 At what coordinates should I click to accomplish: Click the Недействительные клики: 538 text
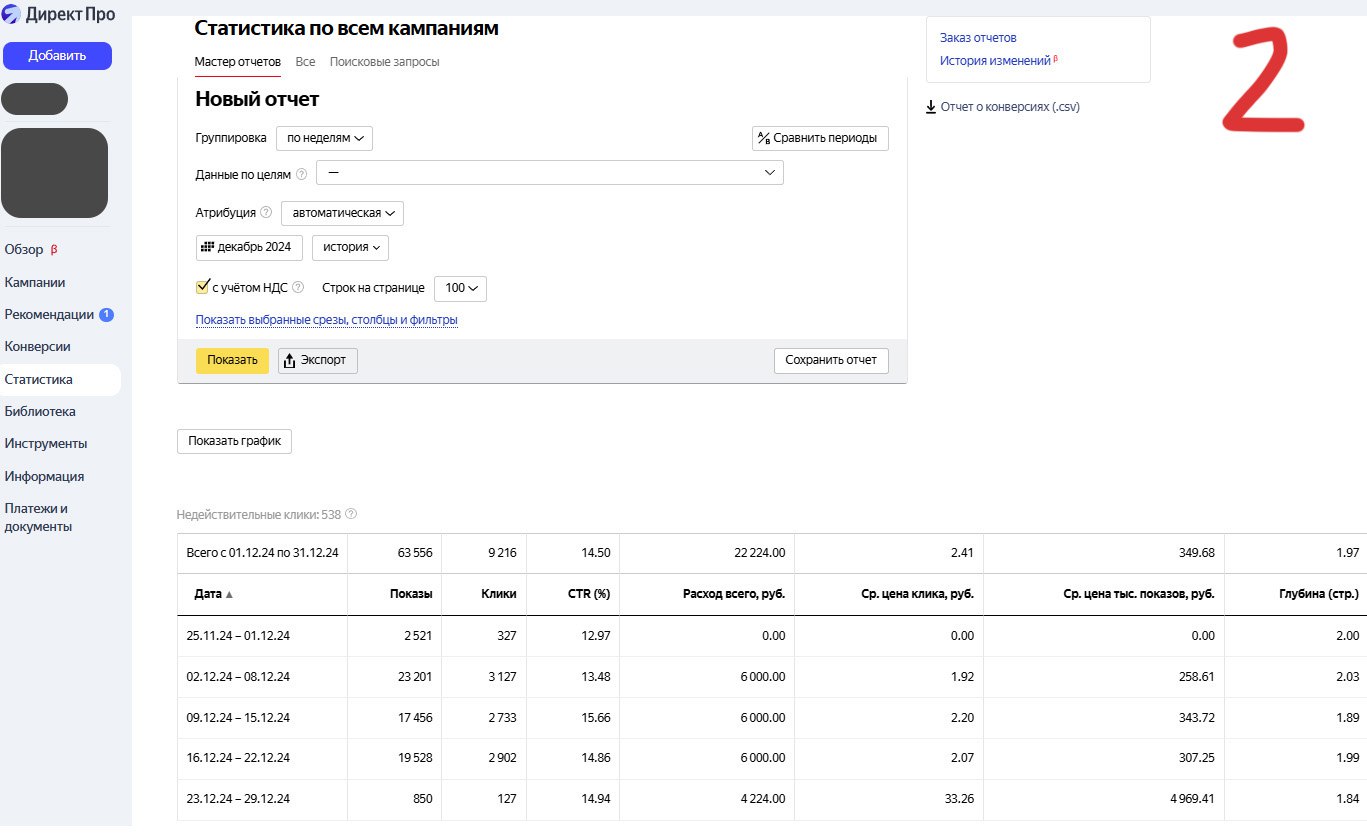[x=259, y=514]
